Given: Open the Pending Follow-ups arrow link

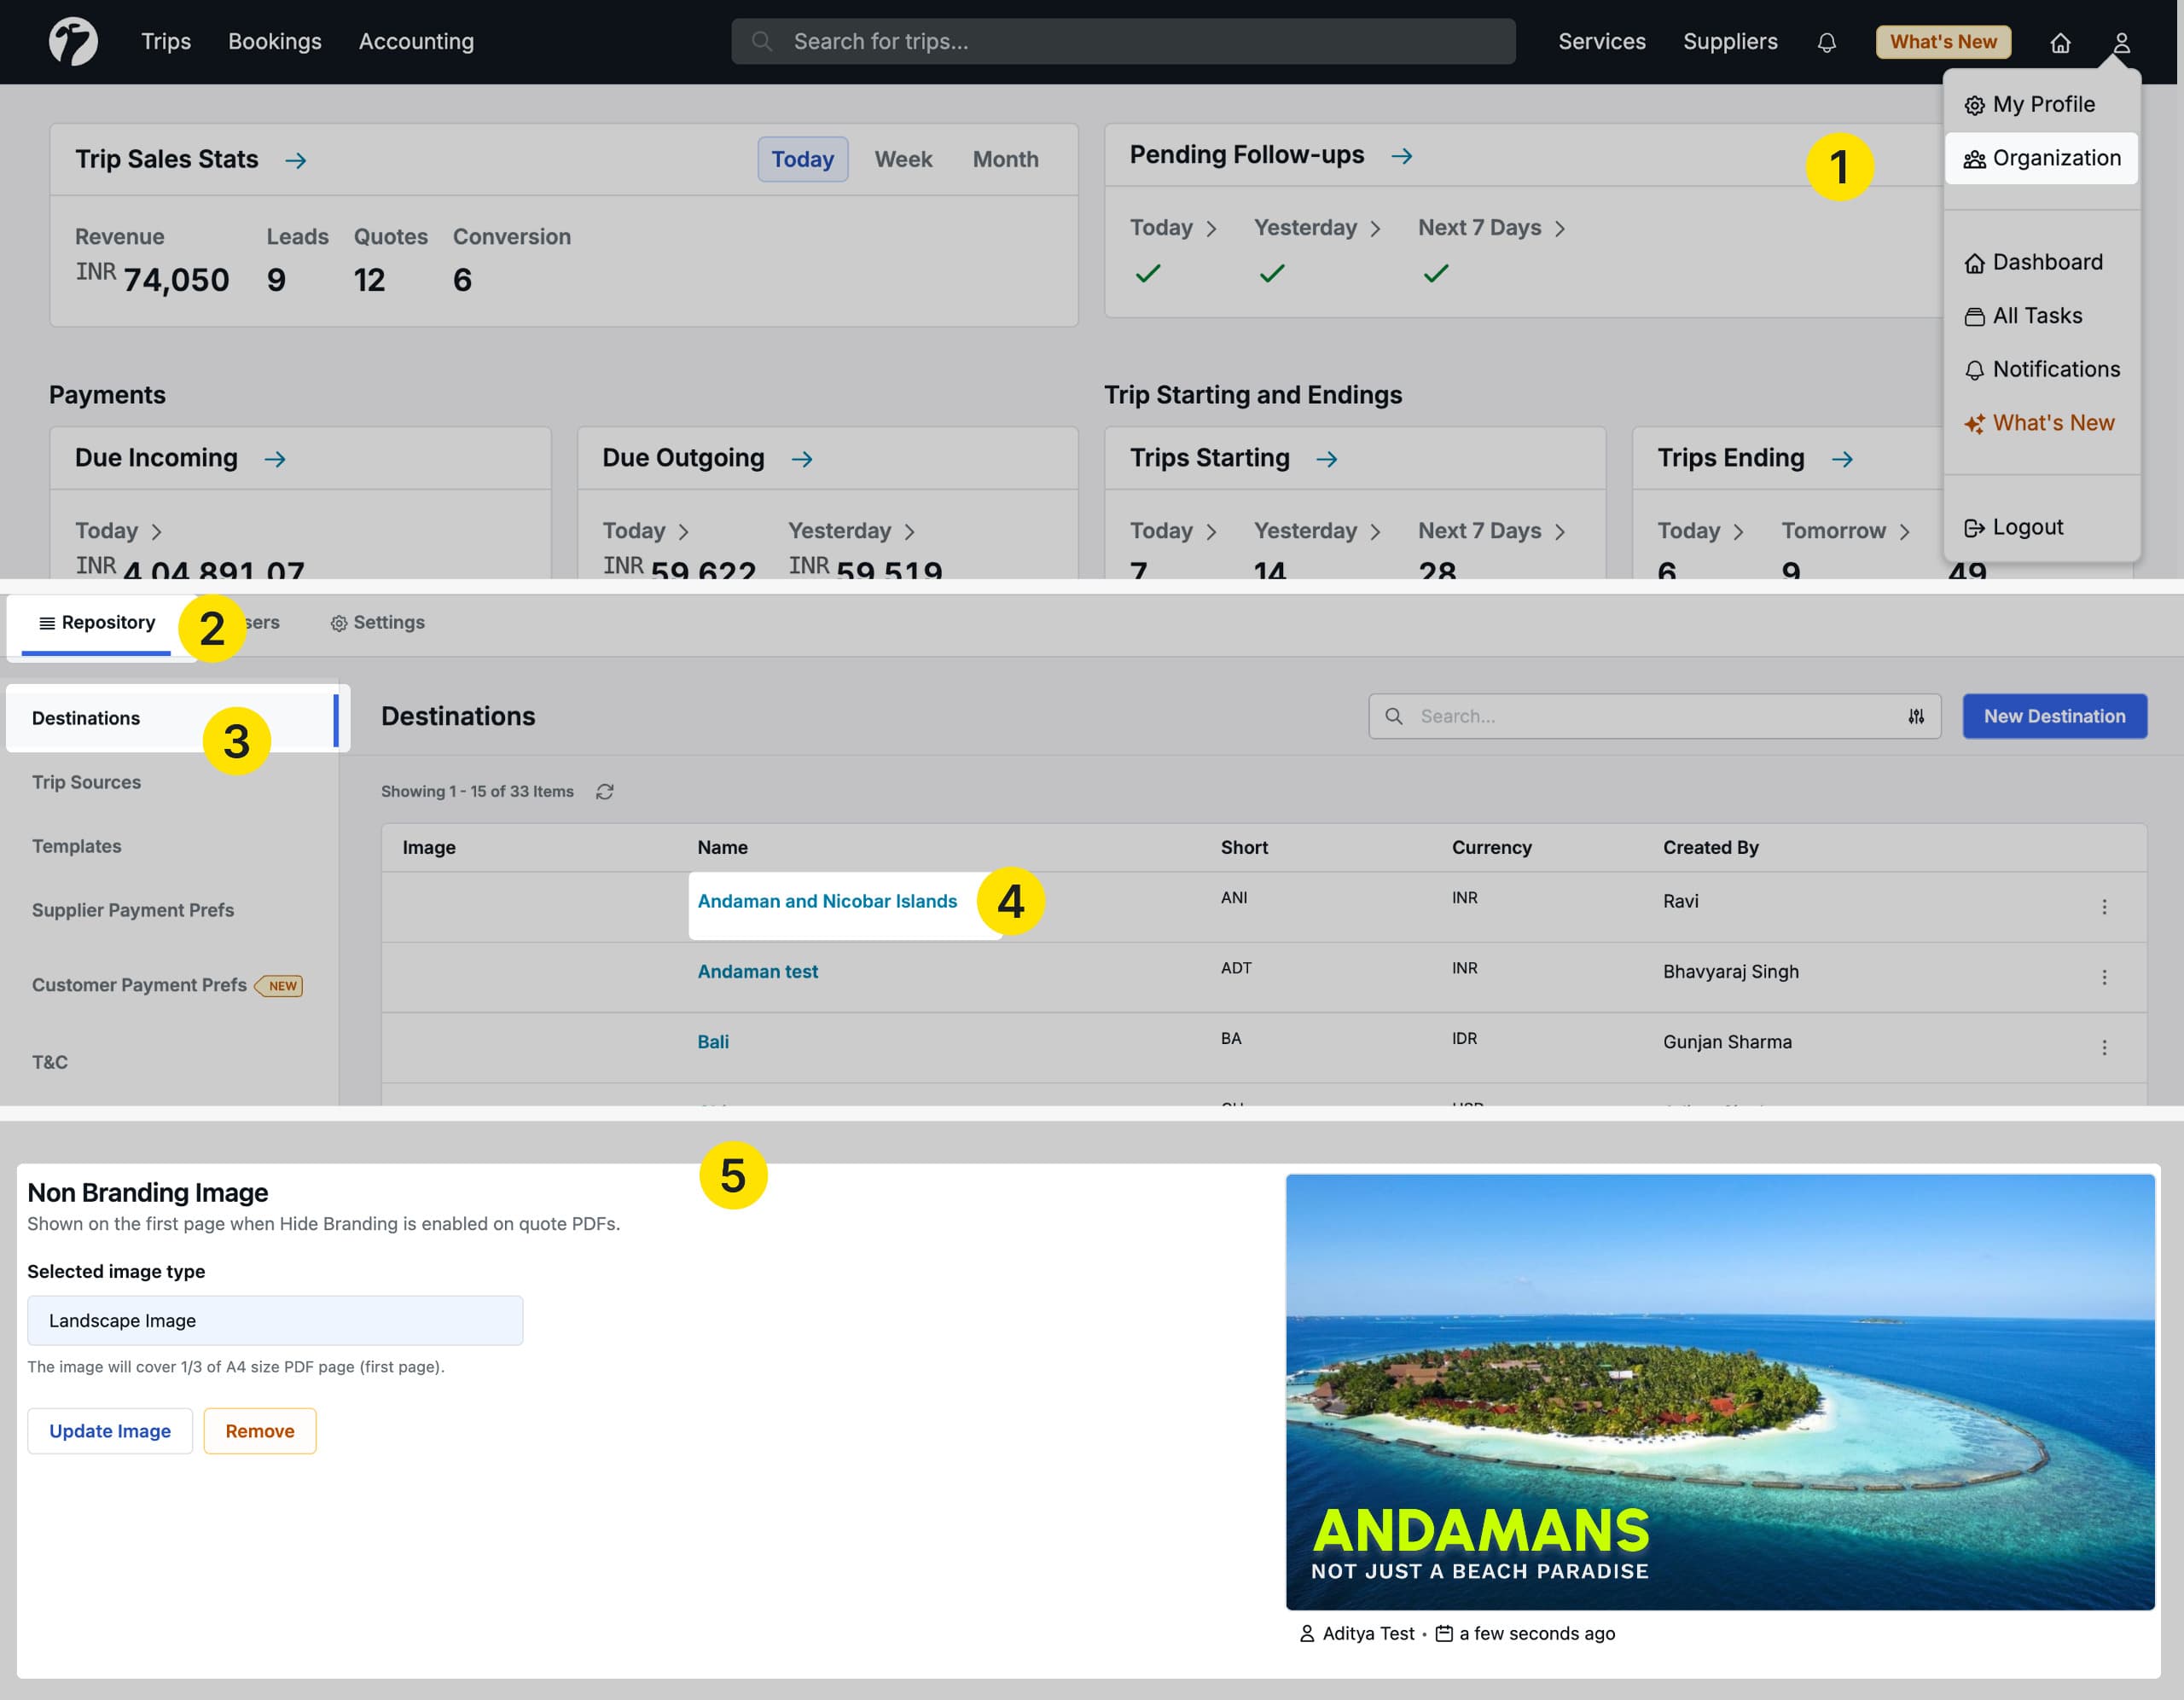Looking at the screenshot, I should pos(1402,156).
